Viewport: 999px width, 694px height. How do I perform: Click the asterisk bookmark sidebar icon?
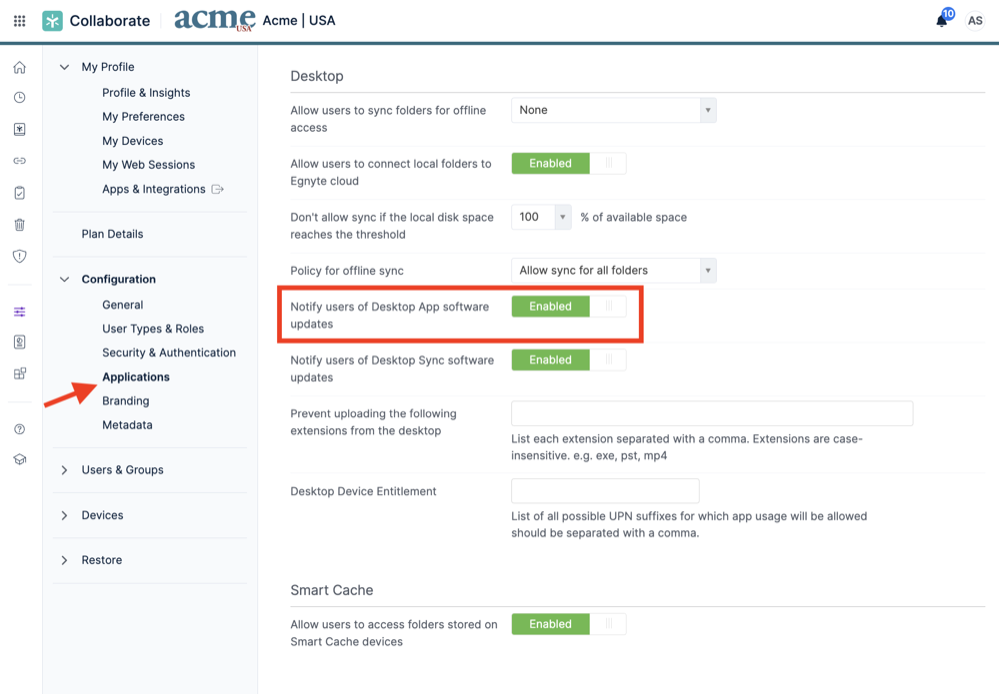click(x=20, y=129)
